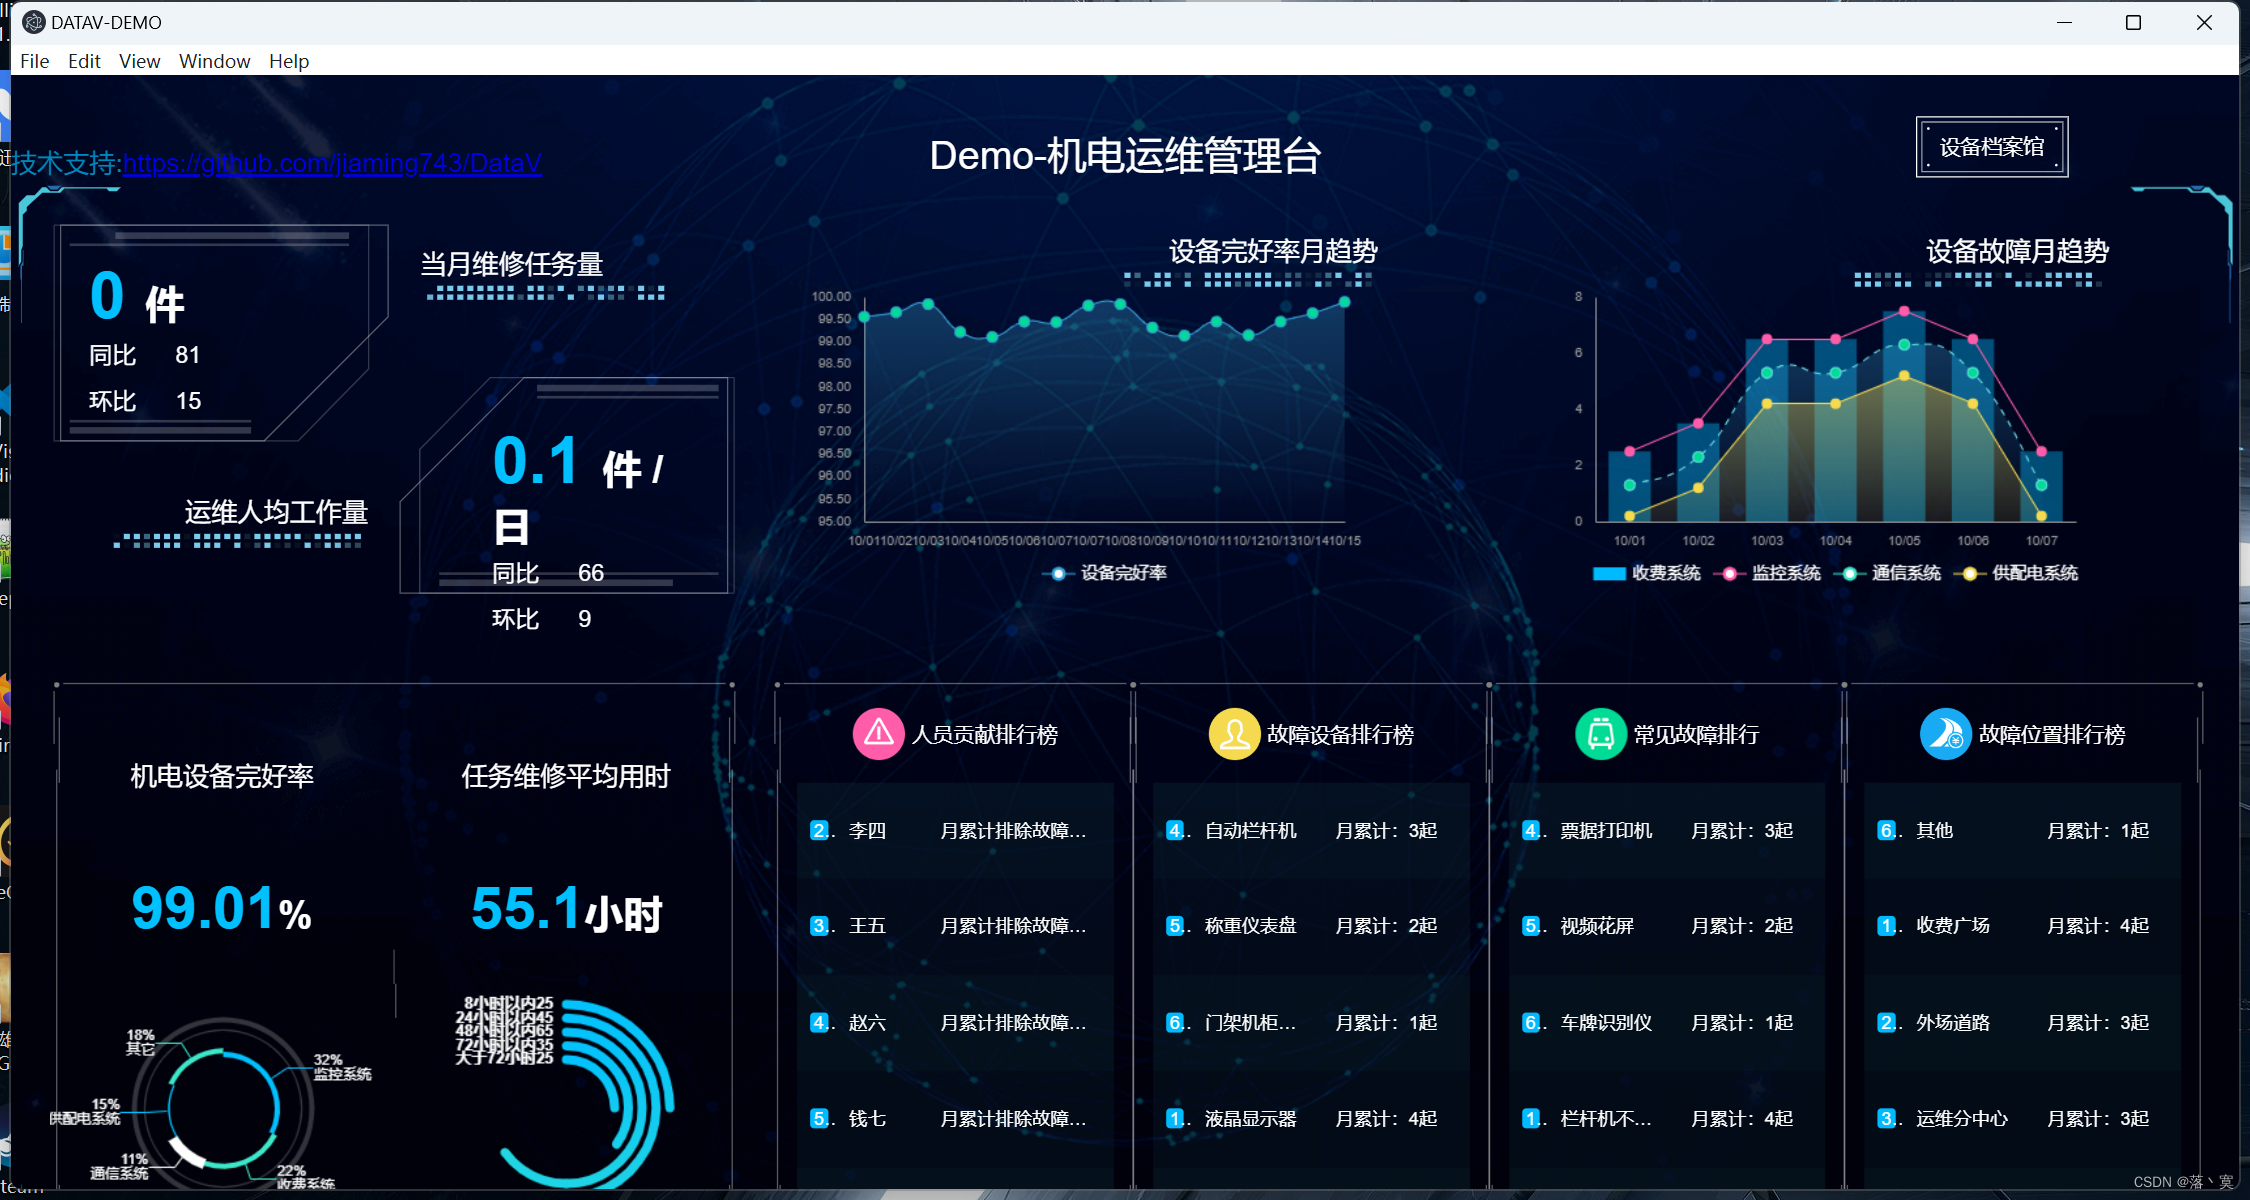Click the DATAV-DEMO app icon in title bar
Screen dimensions: 2250x1200
click(x=34, y=22)
